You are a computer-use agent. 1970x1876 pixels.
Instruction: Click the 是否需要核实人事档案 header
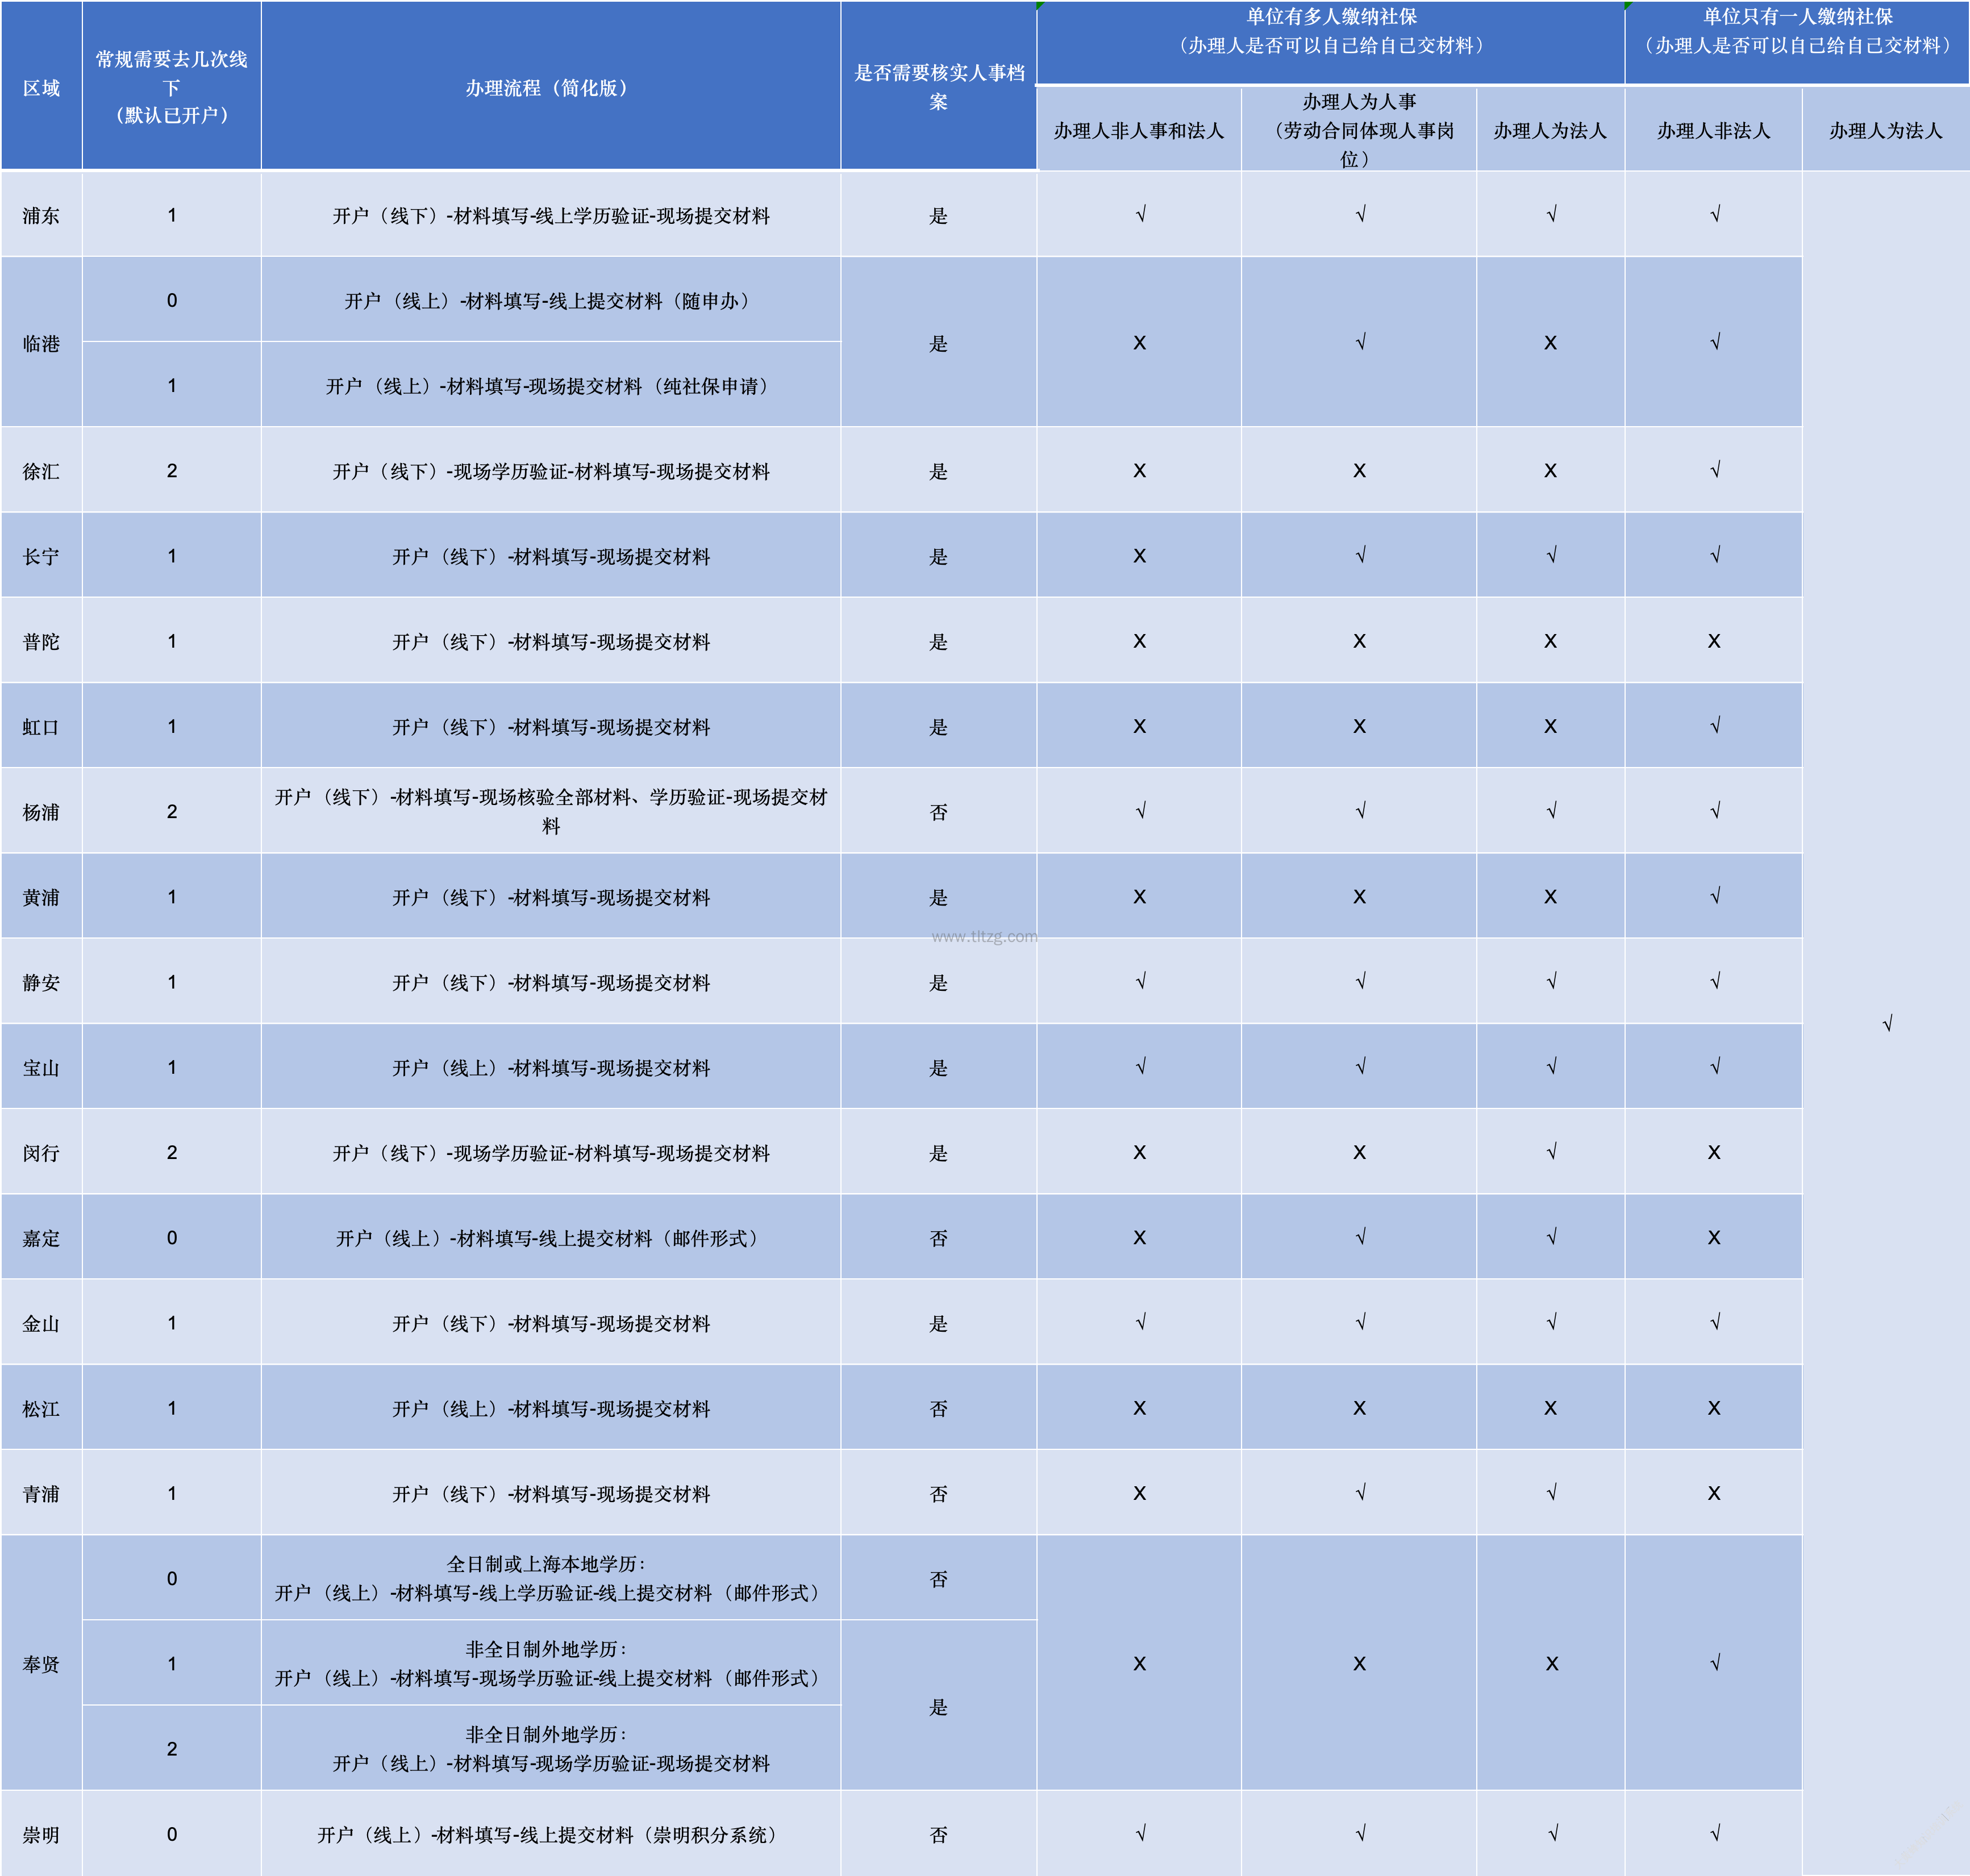[x=938, y=87]
